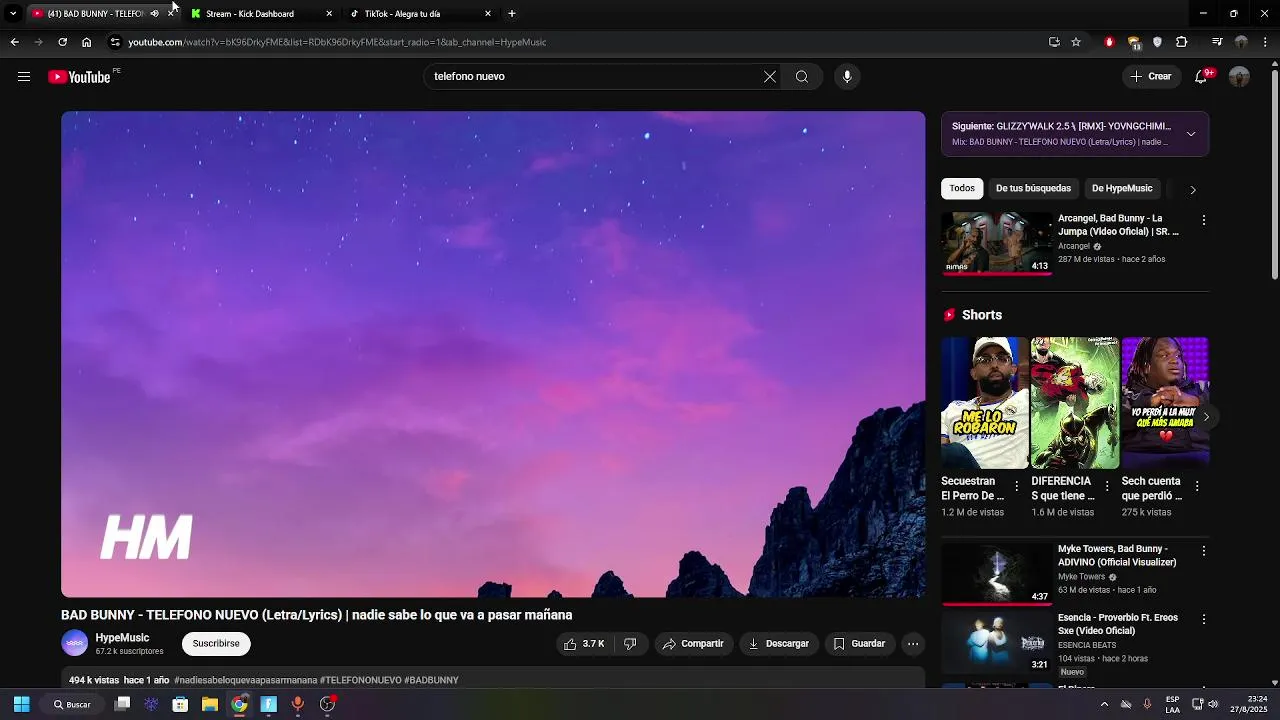This screenshot has height=720, width=1280.
Task: Open the red hand ad blocker extension
Action: 1109,42
